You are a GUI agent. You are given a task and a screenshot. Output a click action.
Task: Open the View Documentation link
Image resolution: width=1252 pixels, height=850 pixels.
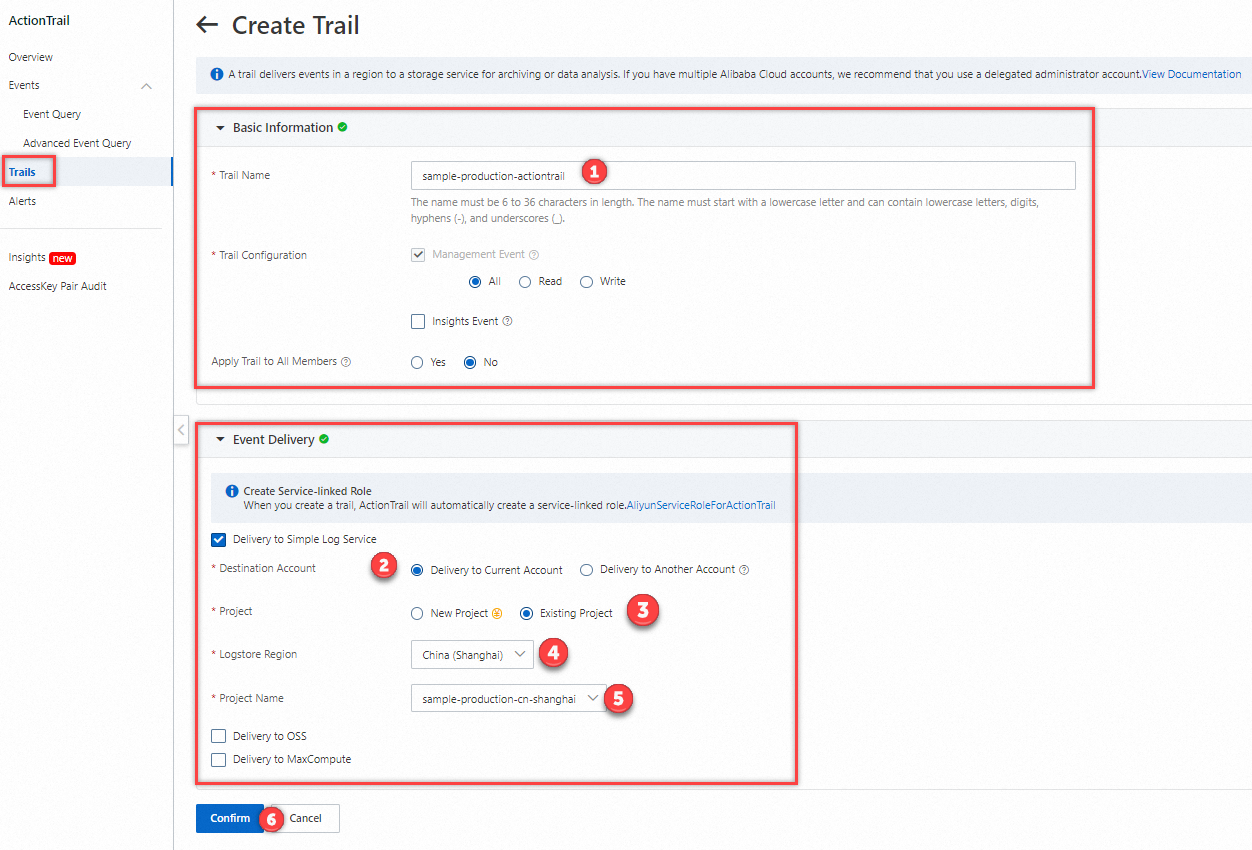click(1192, 74)
